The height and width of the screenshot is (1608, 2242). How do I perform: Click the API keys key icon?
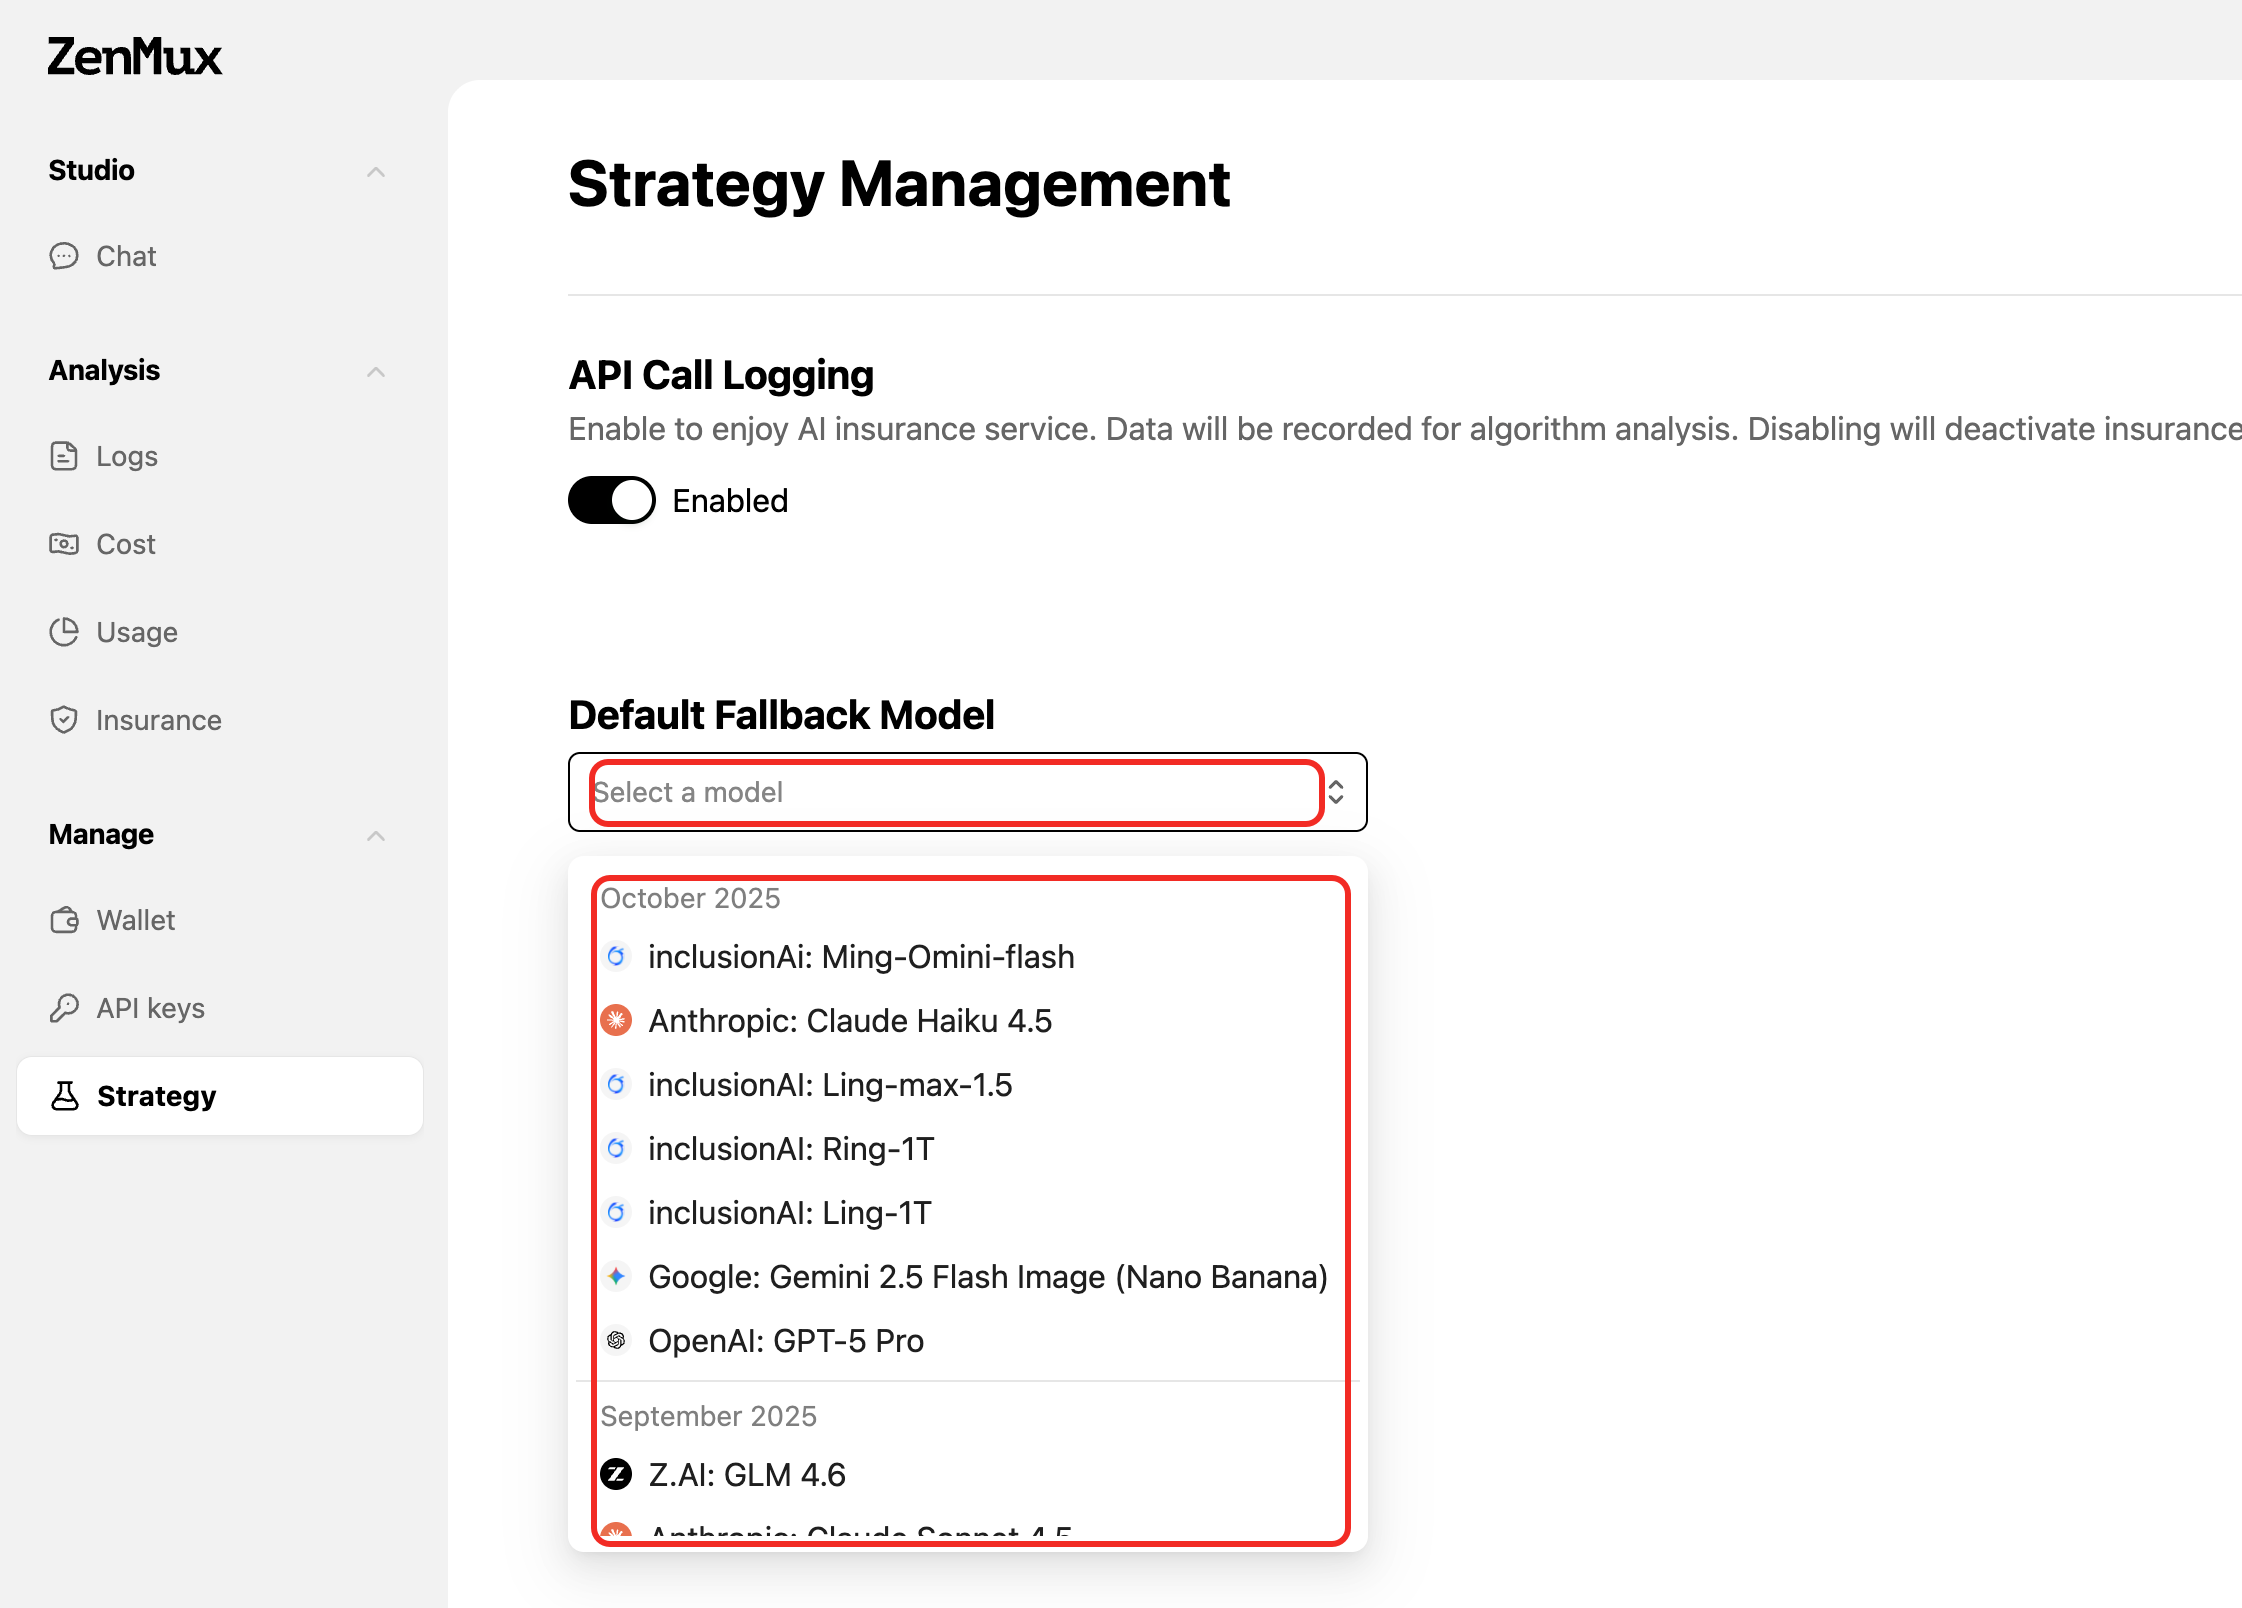point(64,1007)
